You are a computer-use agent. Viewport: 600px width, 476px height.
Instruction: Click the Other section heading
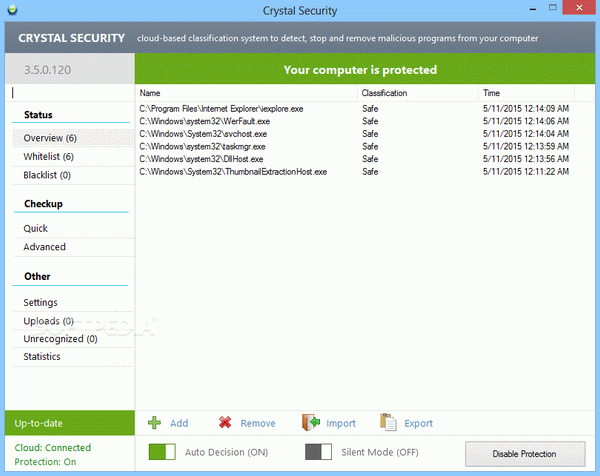point(37,276)
